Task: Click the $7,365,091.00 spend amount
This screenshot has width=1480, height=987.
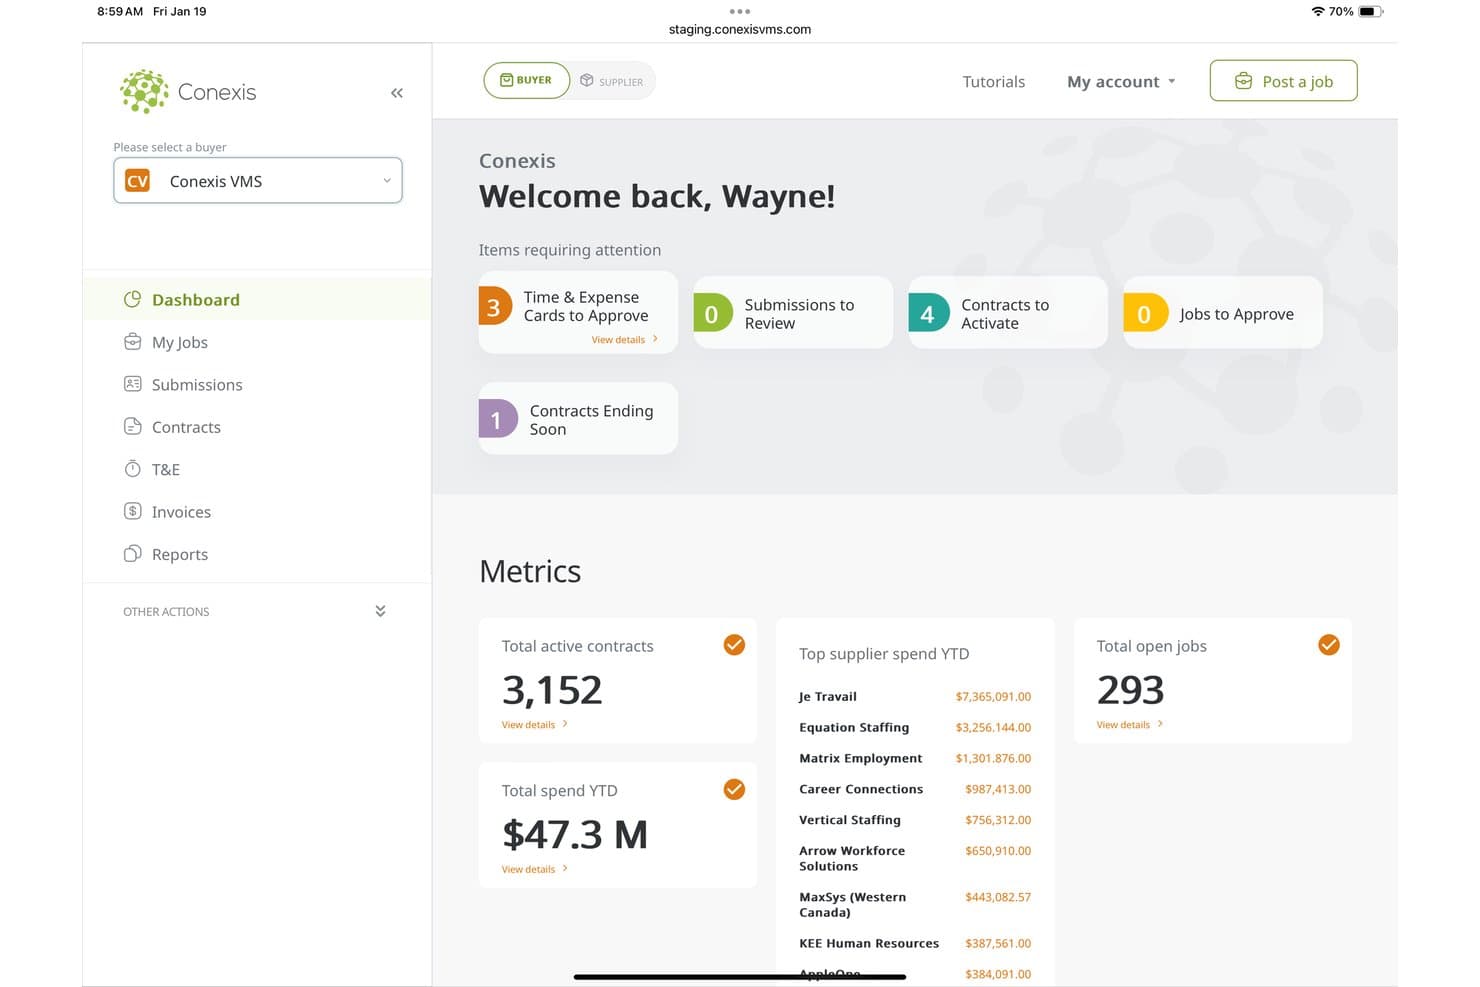Action: pyautogui.click(x=993, y=697)
